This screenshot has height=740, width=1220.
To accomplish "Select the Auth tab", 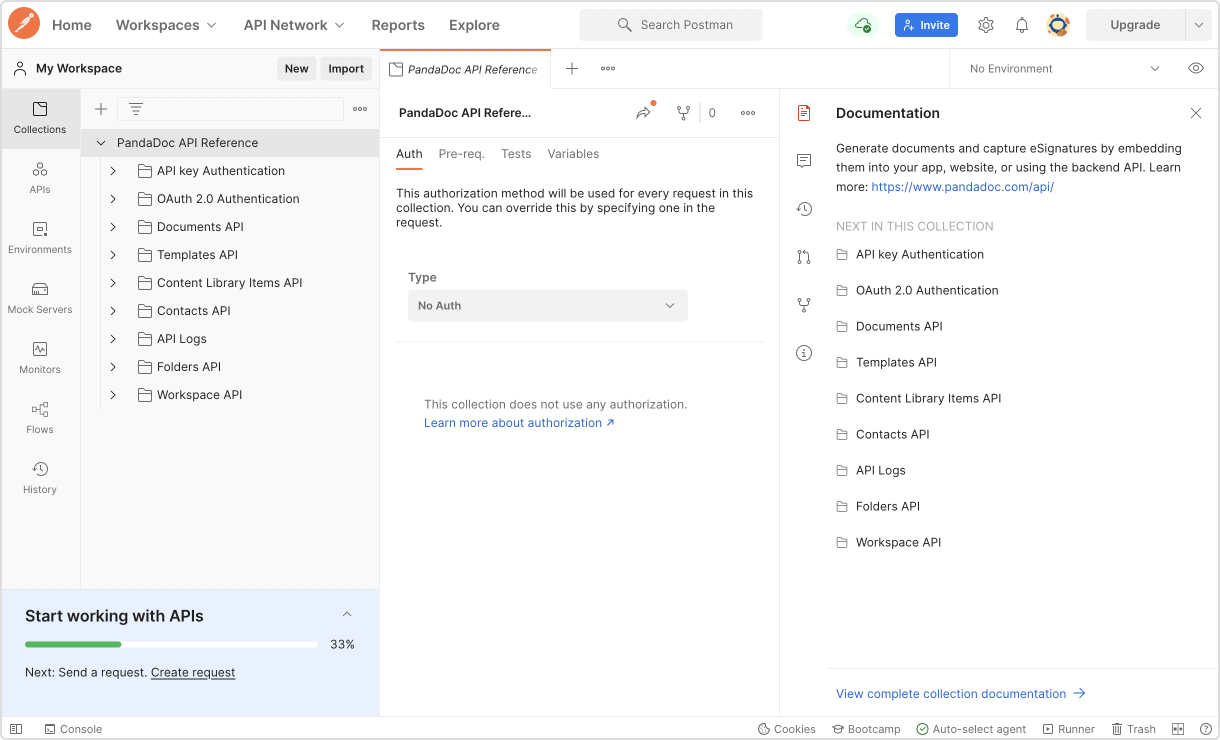I will [x=409, y=154].
